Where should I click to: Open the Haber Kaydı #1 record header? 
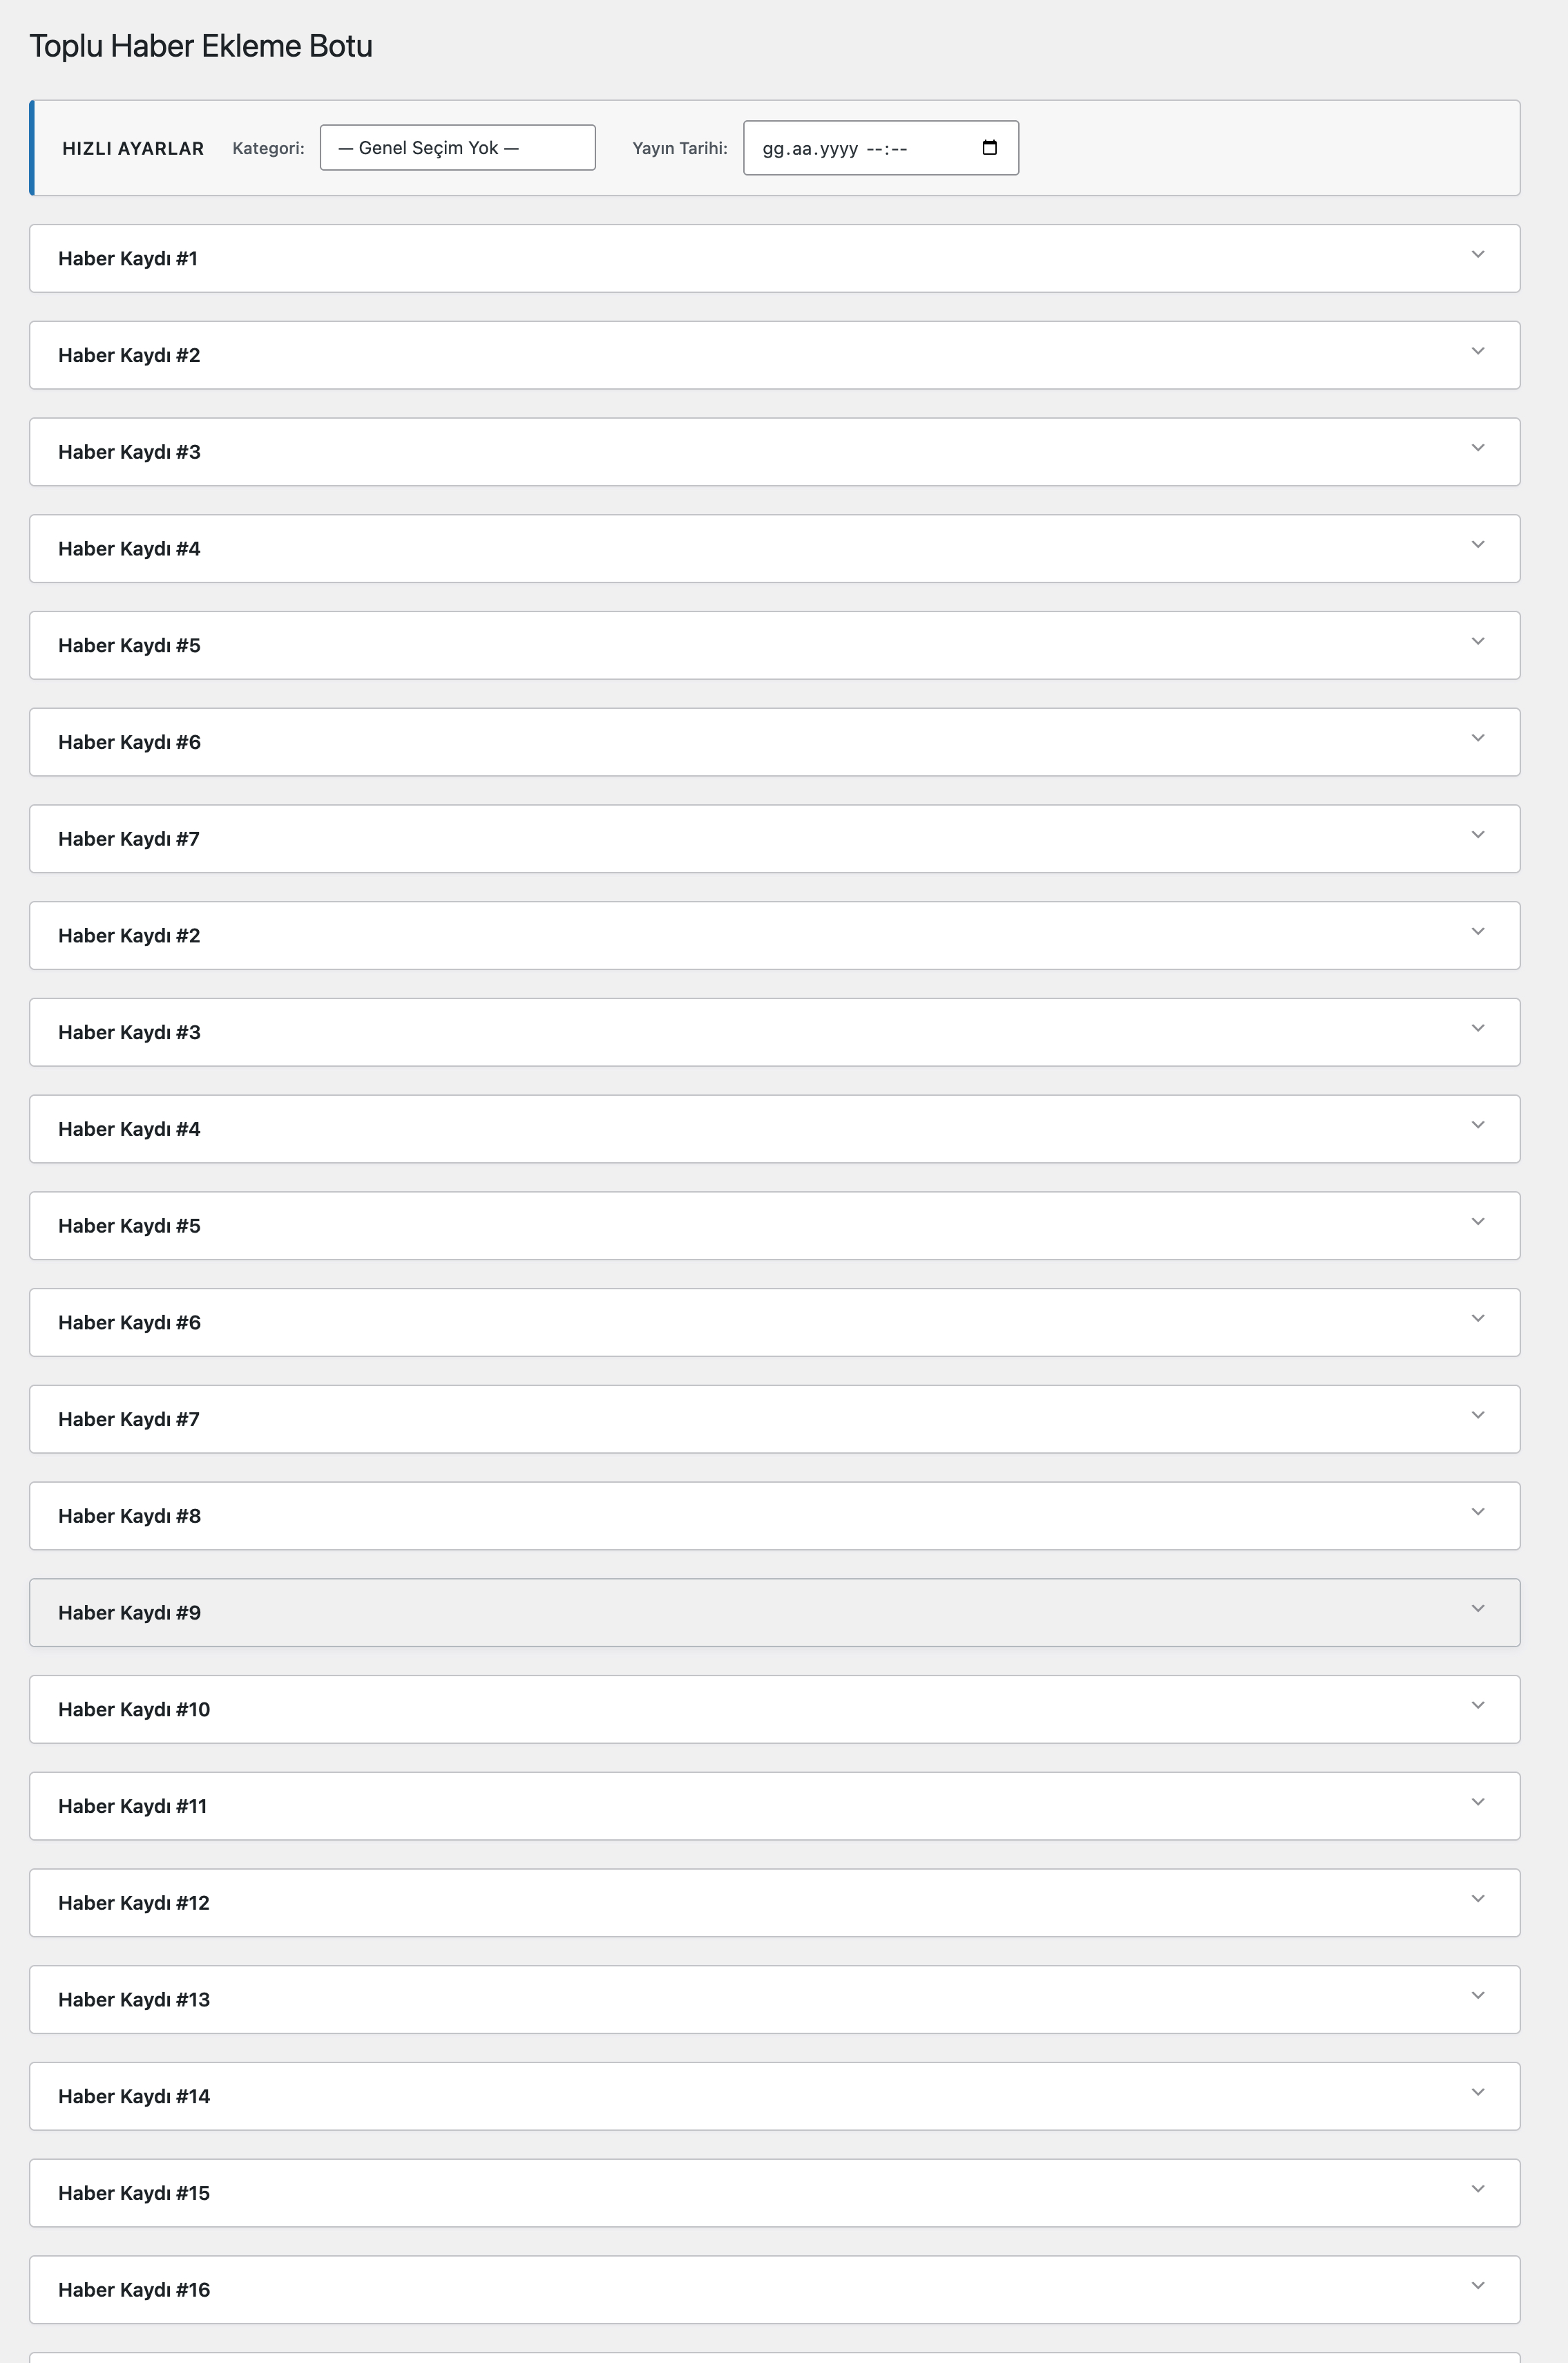click(774, 258)
